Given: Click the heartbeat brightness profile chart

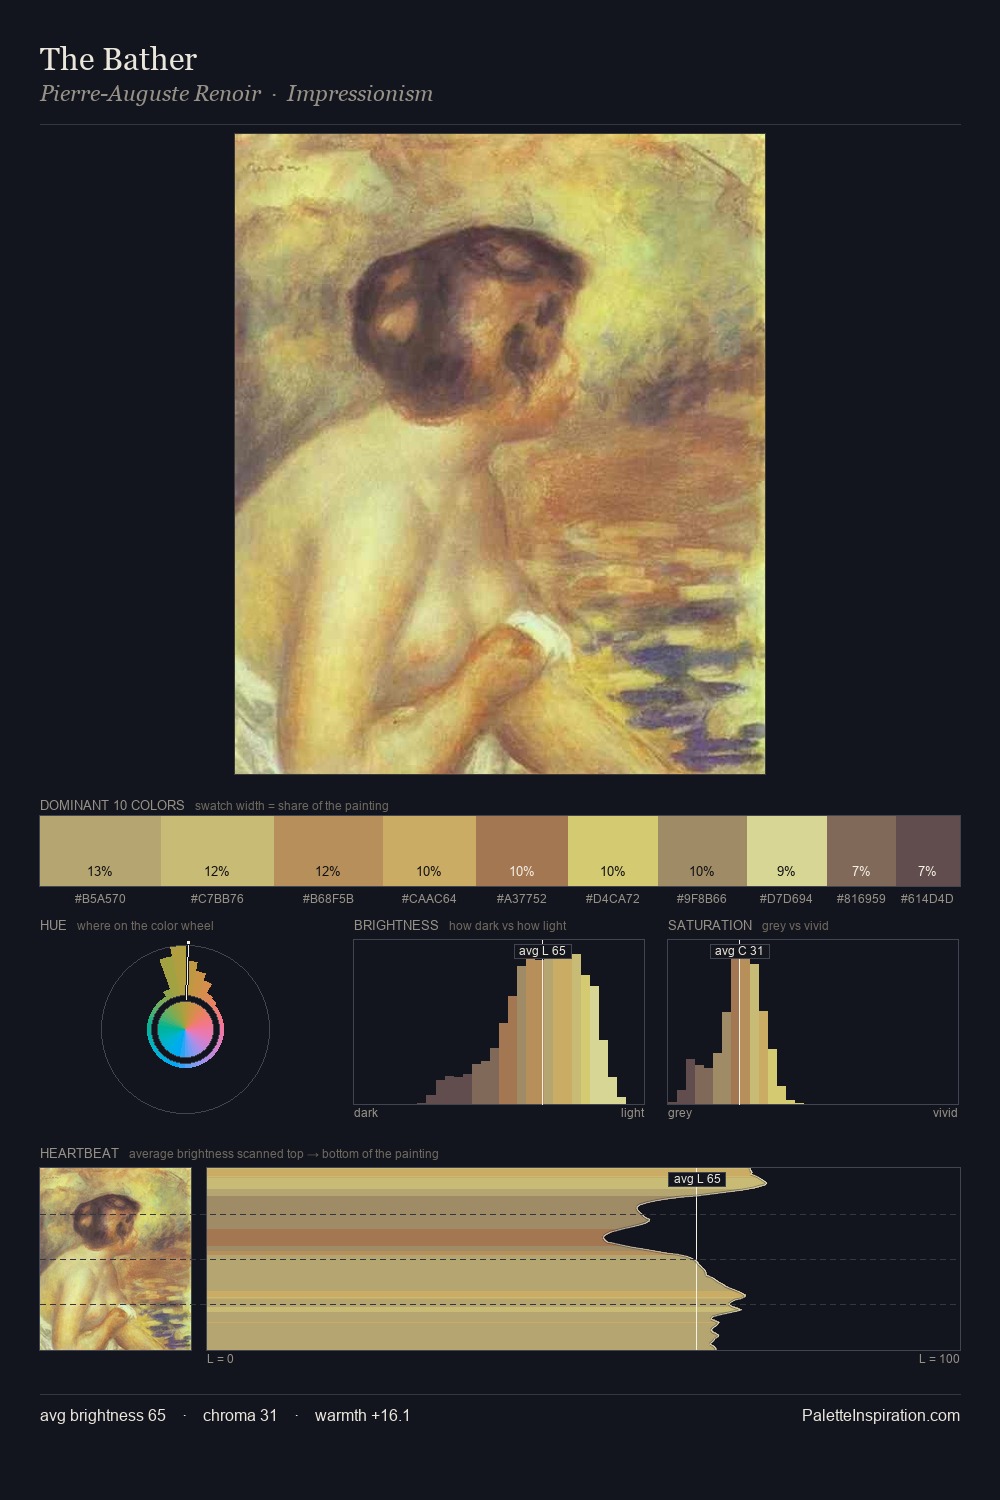Looking at the screenshot, I should (583, 1259).
